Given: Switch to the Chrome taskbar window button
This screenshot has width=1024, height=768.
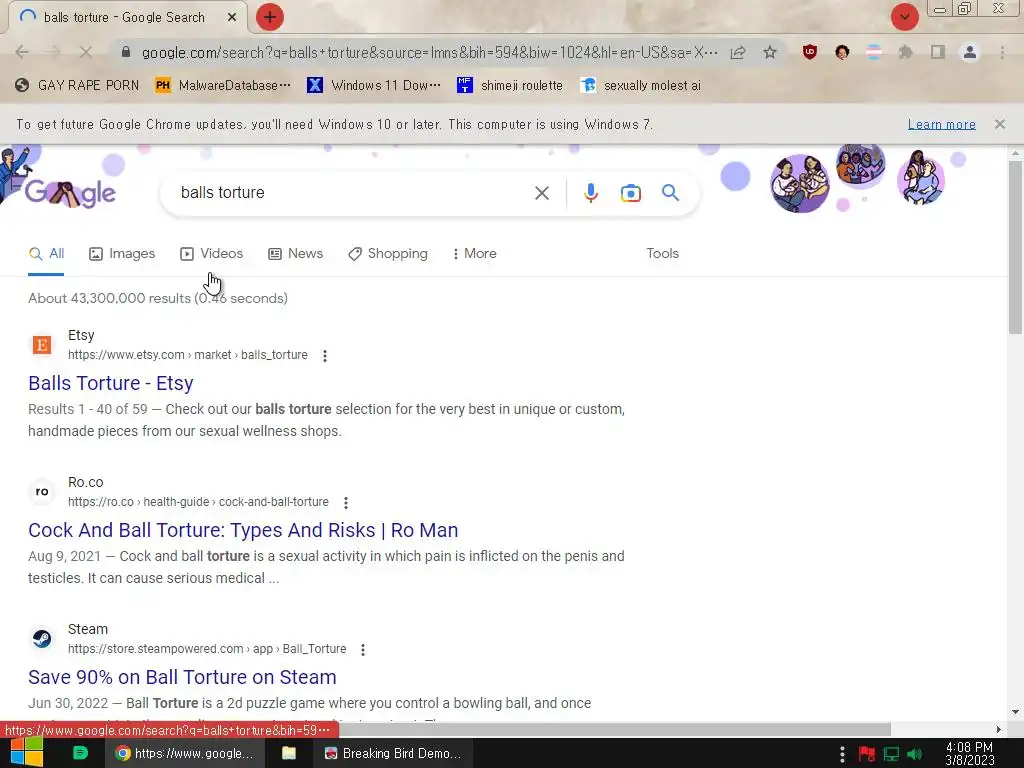Looking at the screenshot, I should coord(185,753).
